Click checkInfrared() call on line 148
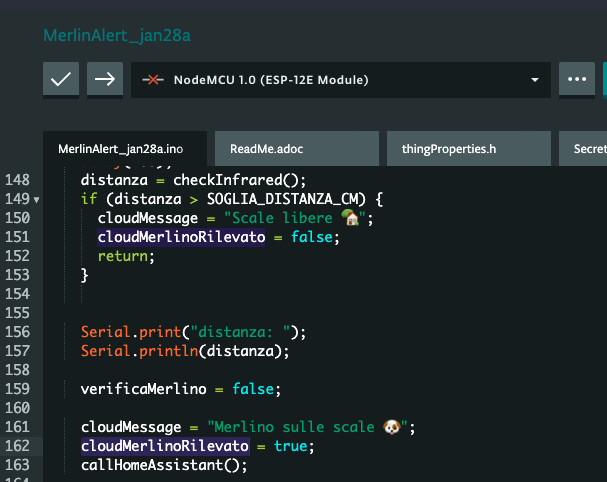 (235, 180)
